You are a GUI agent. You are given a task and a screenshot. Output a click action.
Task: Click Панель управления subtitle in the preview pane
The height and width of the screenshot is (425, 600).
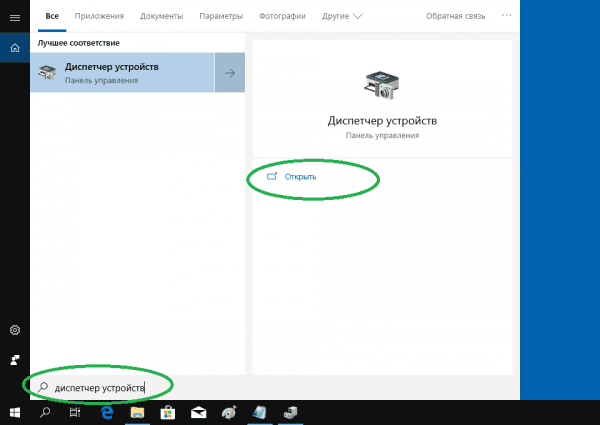coord(382,135)
